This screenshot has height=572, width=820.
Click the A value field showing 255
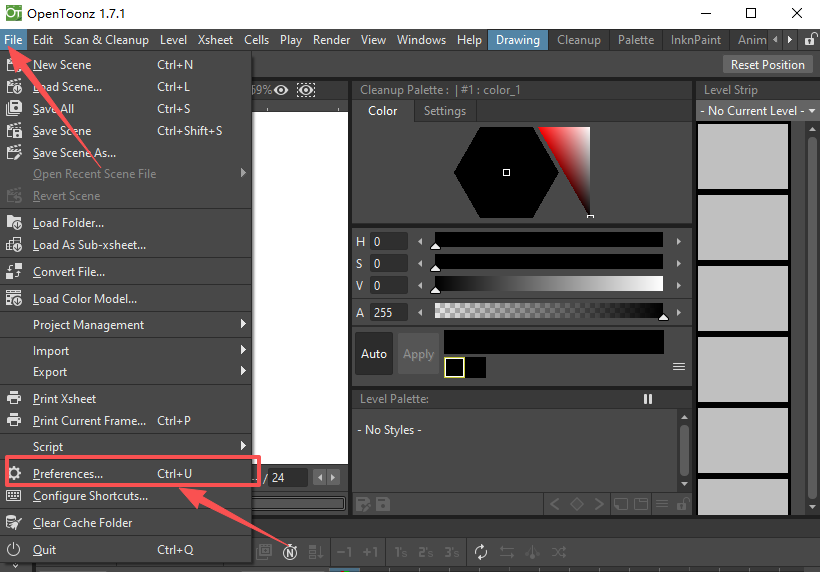pyautogui.click(x=389, y=313)
